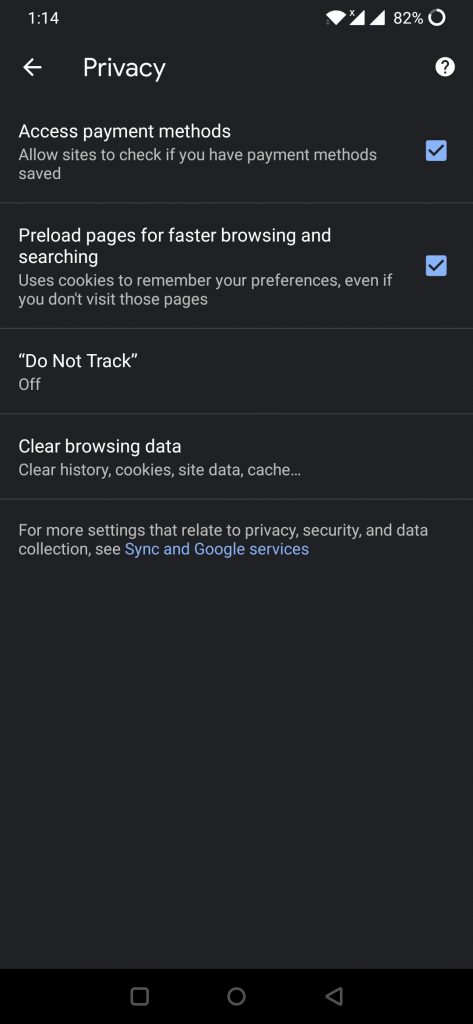Tap the Off status under Do Not Track
The image size is (473, 1024).
tap(29, 385)
